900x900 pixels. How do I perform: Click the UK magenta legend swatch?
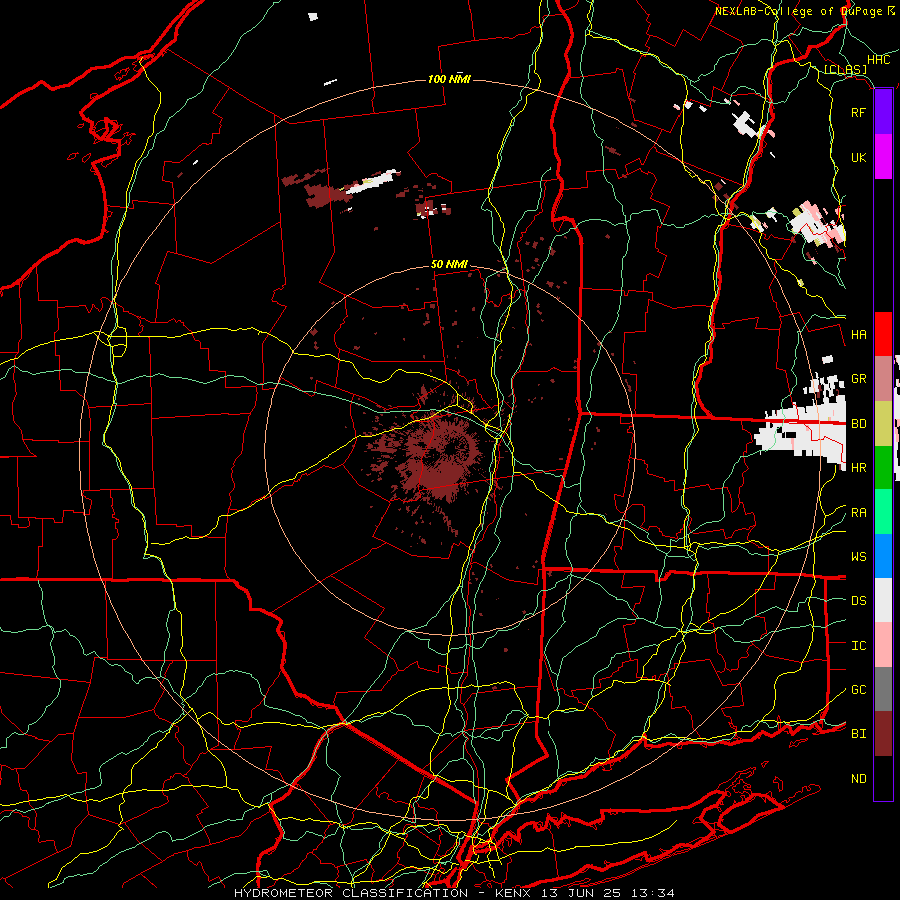tap(883, 157)
